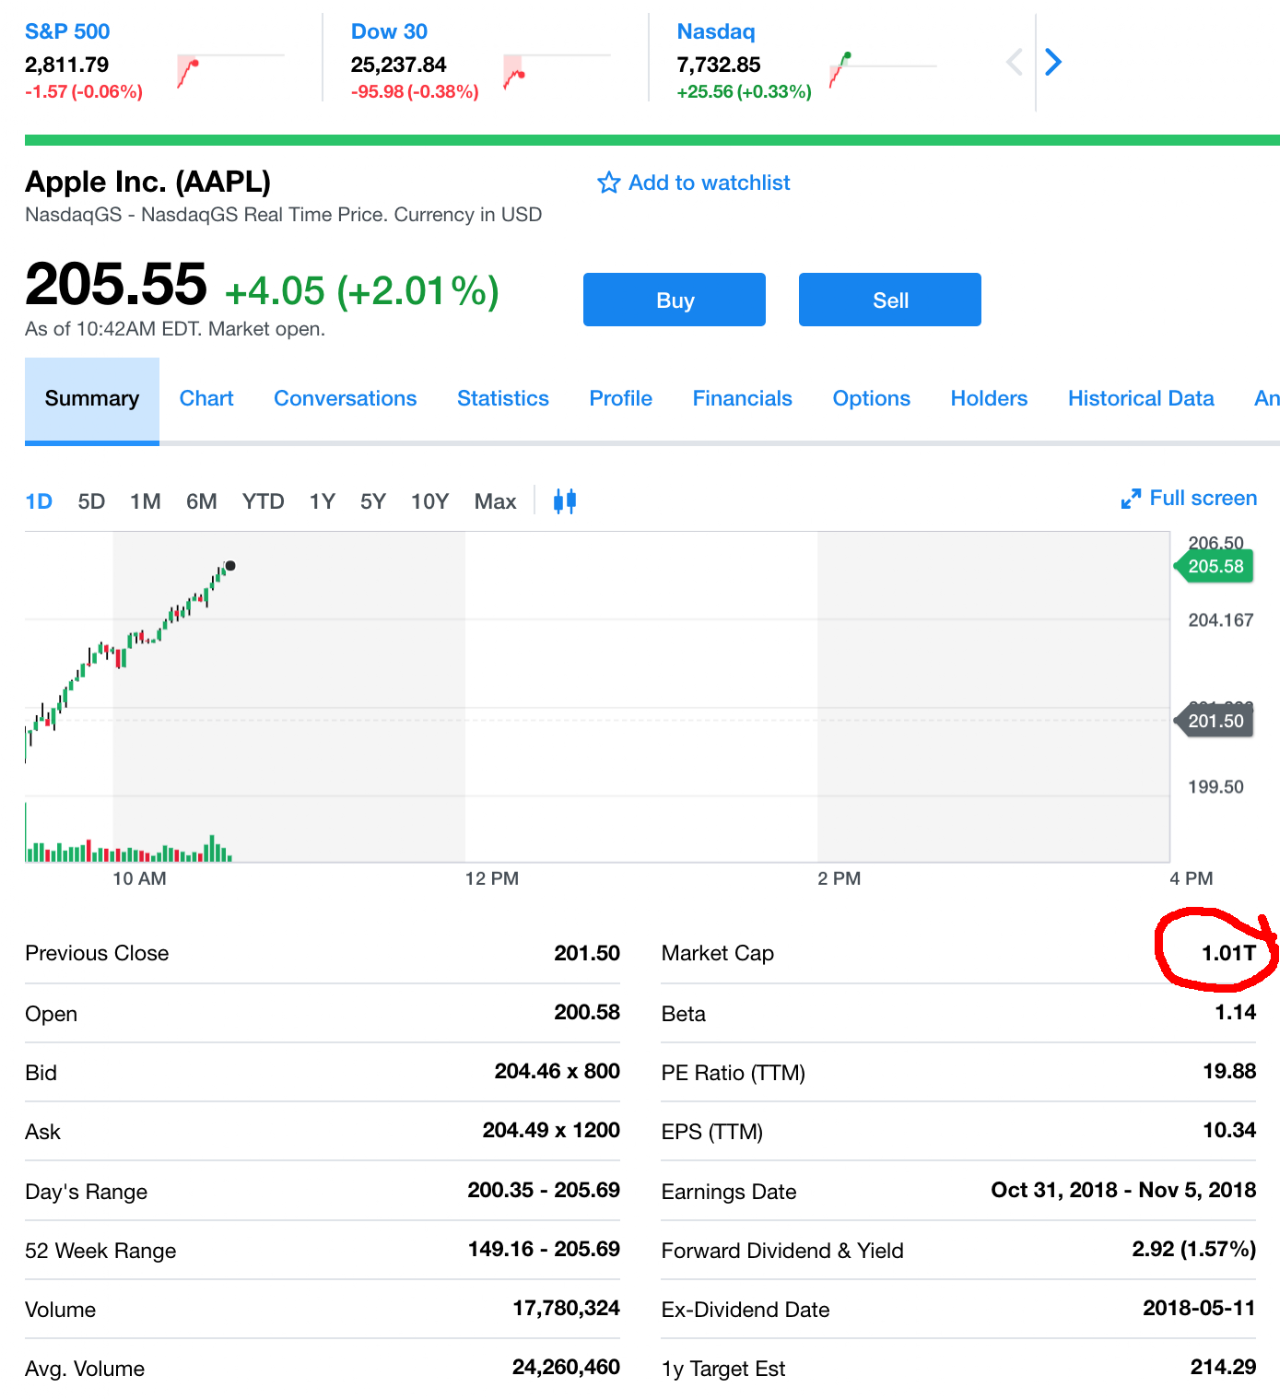Click the blue Sell button
This screenshot has height=1400, width=1280.
click(x=890, y=300)
